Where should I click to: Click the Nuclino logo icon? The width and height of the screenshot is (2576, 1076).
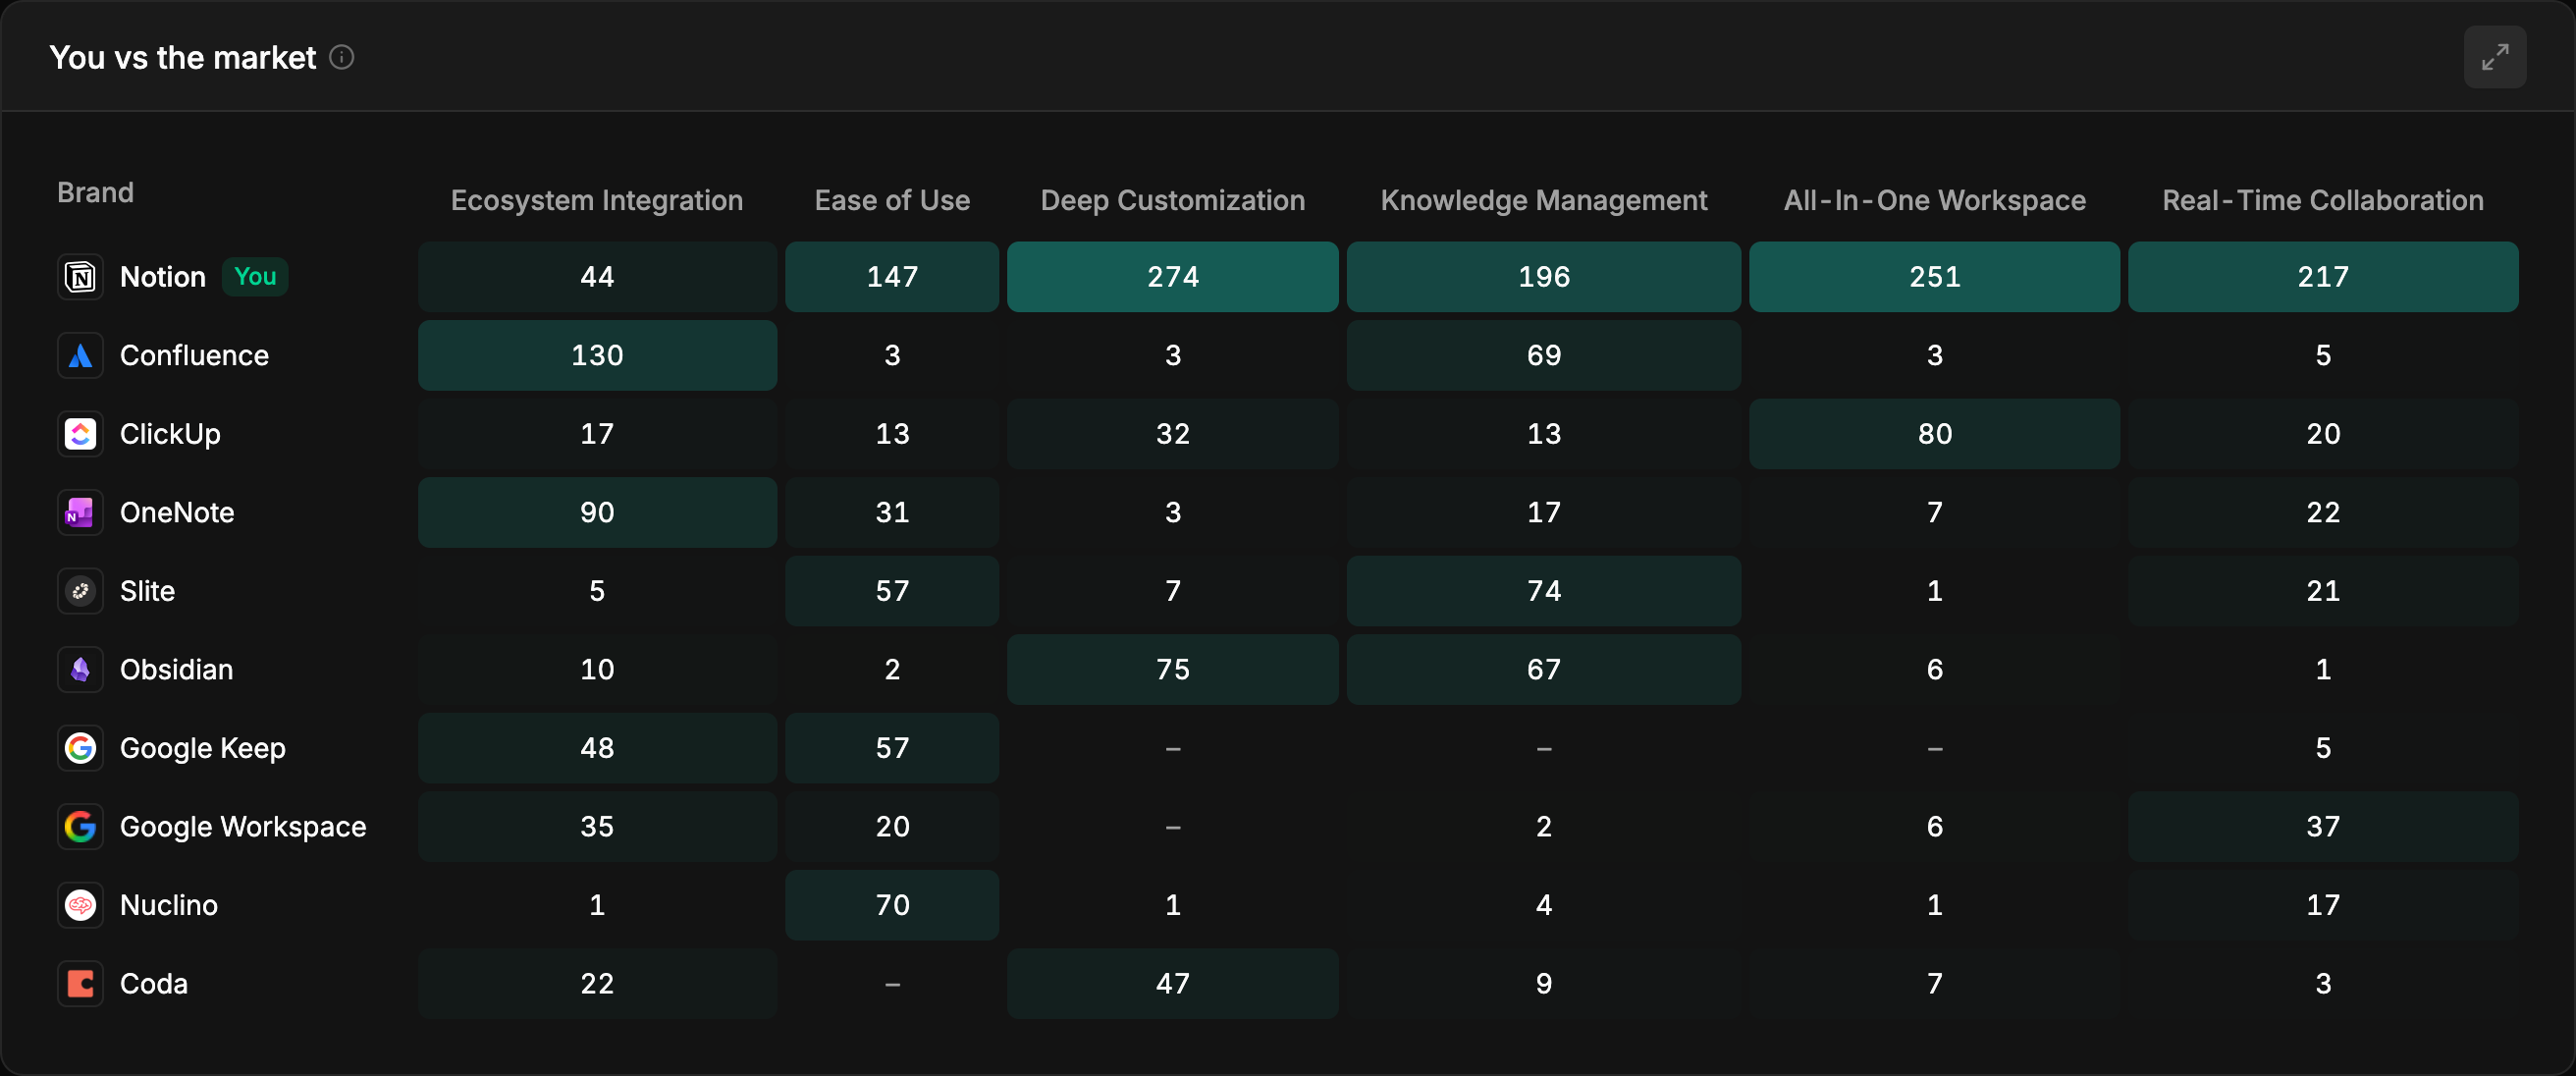(80, 905)
